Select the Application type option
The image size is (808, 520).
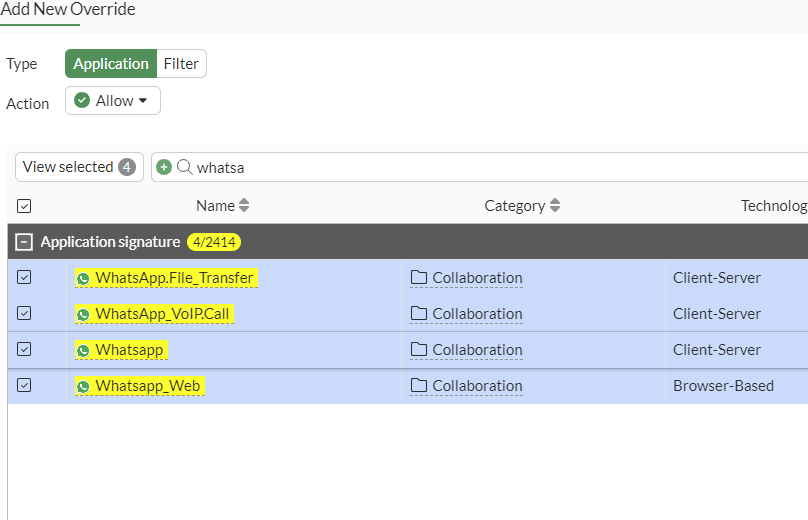[x=111, y=64]
